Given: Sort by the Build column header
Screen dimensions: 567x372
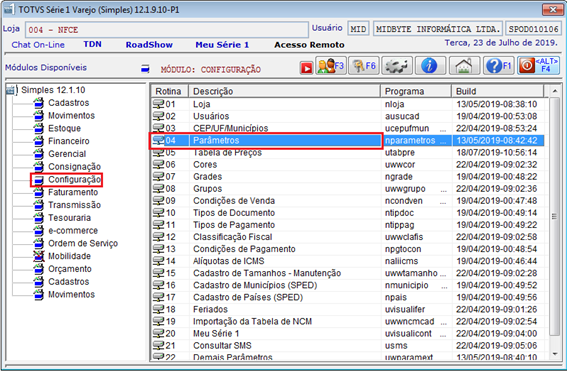Looking at the screenshot, I should pyautogui.click(x=498, y=91).
